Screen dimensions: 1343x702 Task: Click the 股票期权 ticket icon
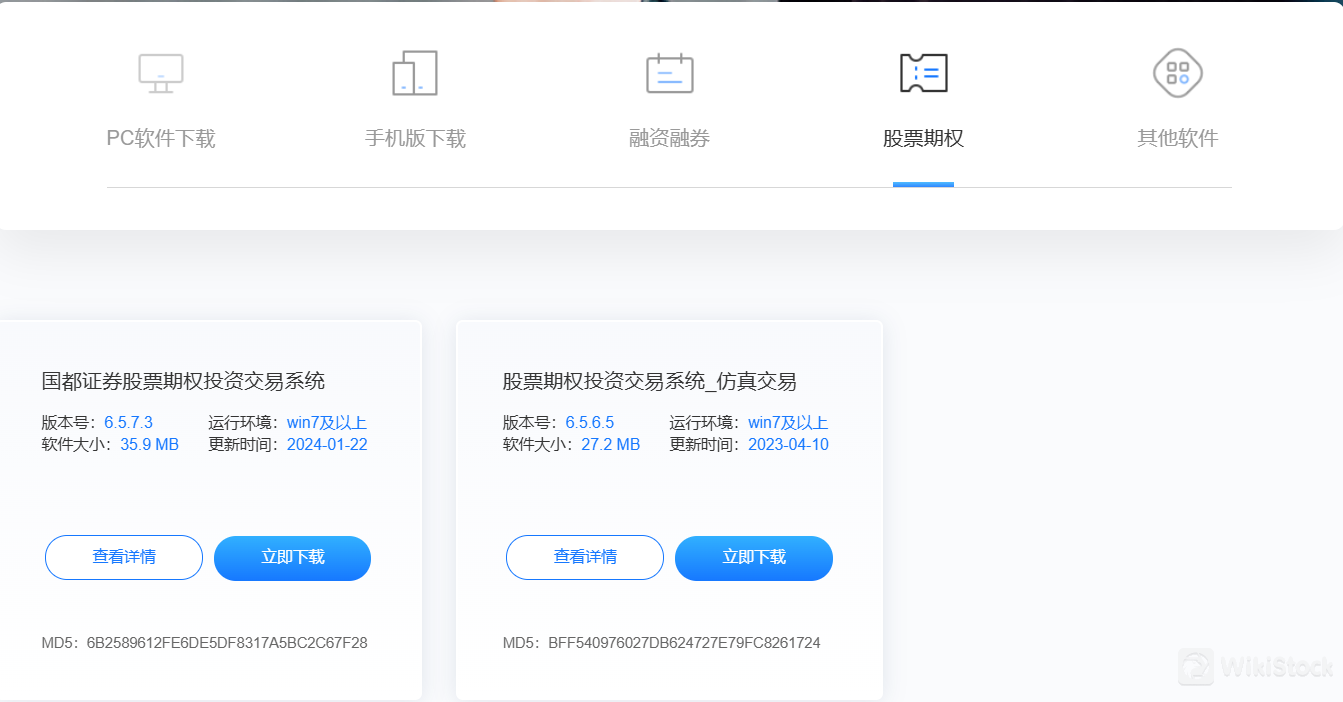click(923, 73)
